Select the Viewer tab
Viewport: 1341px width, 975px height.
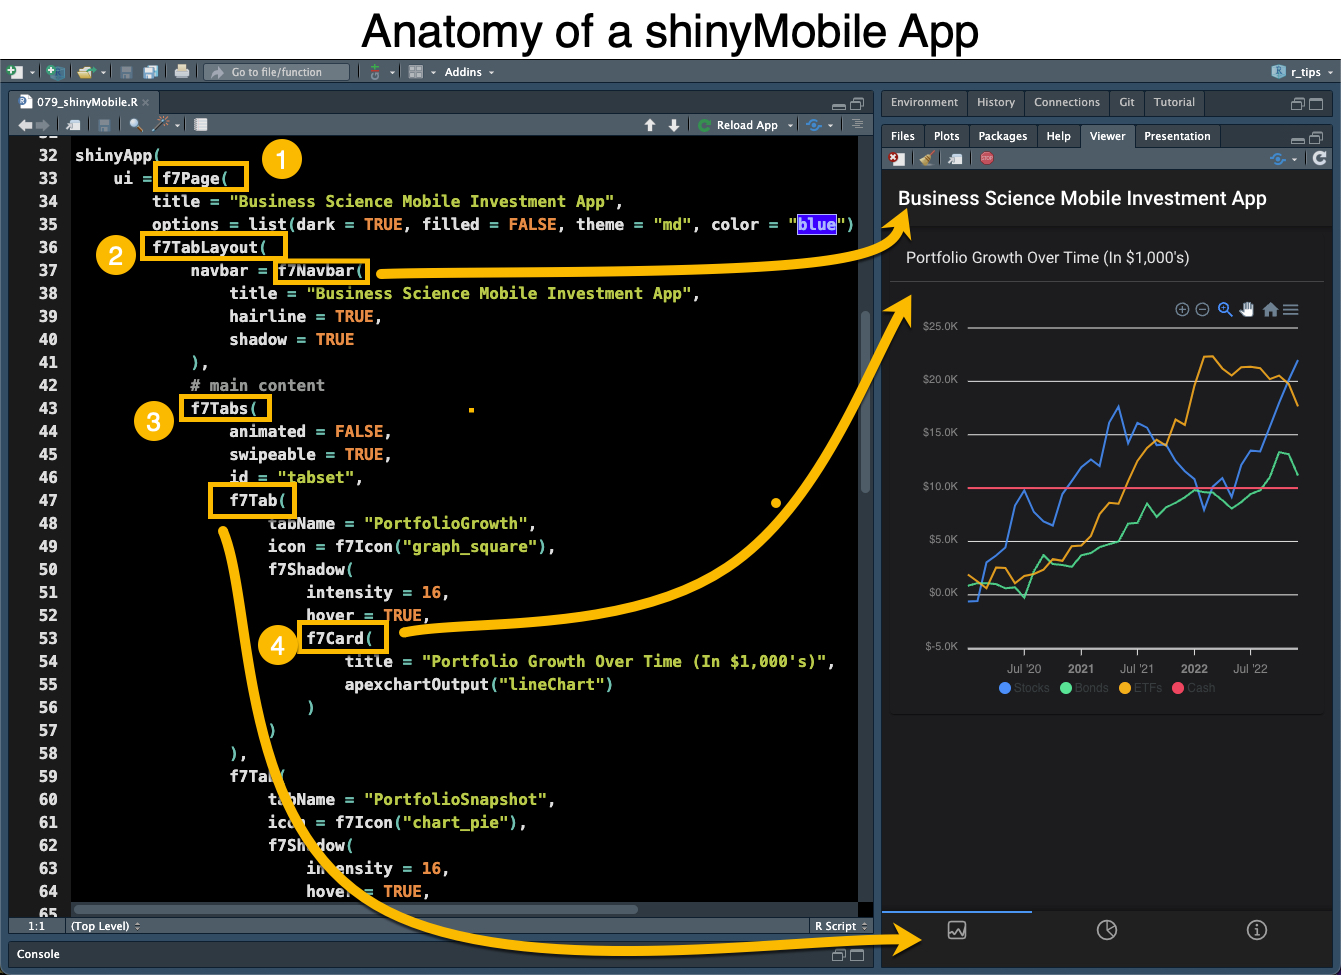1108,136
